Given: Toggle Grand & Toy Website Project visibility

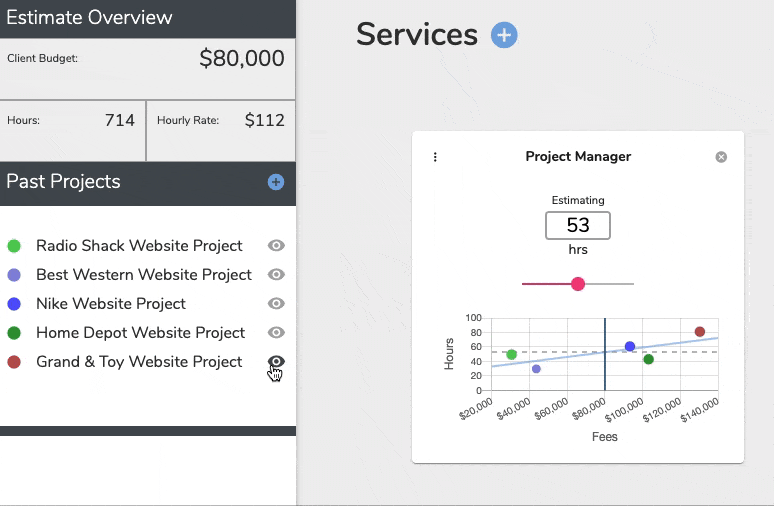Looking at the screenshot, I should point(277,362).
